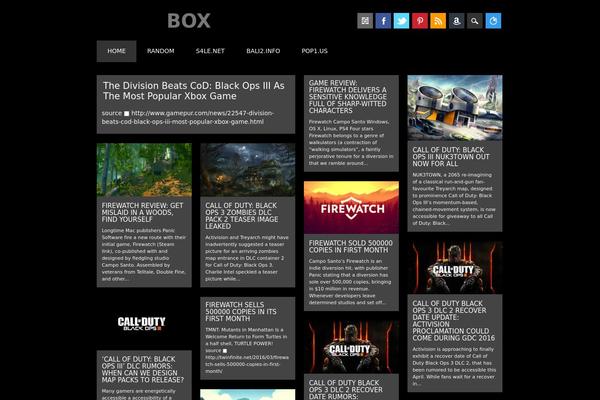This screenshot has height=400, width=600.
Task: Click the BOX site logo
Action: click(189, 21)
